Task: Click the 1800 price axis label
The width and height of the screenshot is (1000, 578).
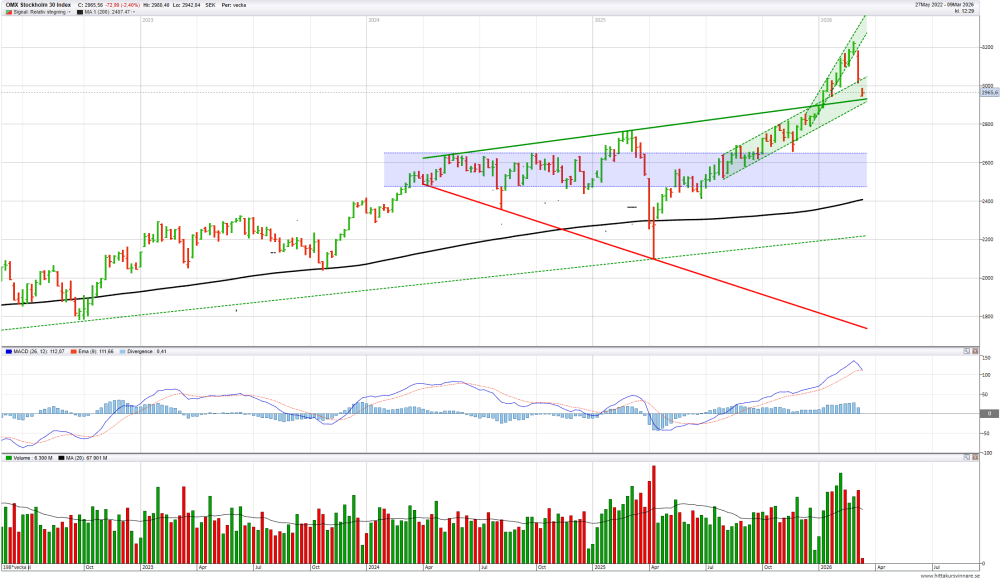Action: click(x=987, y=316)
